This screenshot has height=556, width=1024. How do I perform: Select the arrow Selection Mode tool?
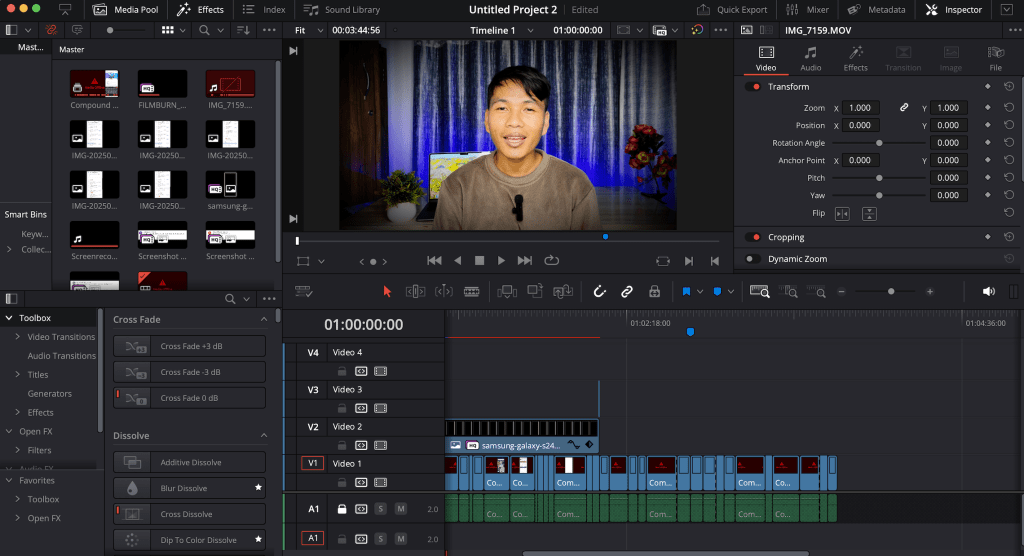(388, 291)
